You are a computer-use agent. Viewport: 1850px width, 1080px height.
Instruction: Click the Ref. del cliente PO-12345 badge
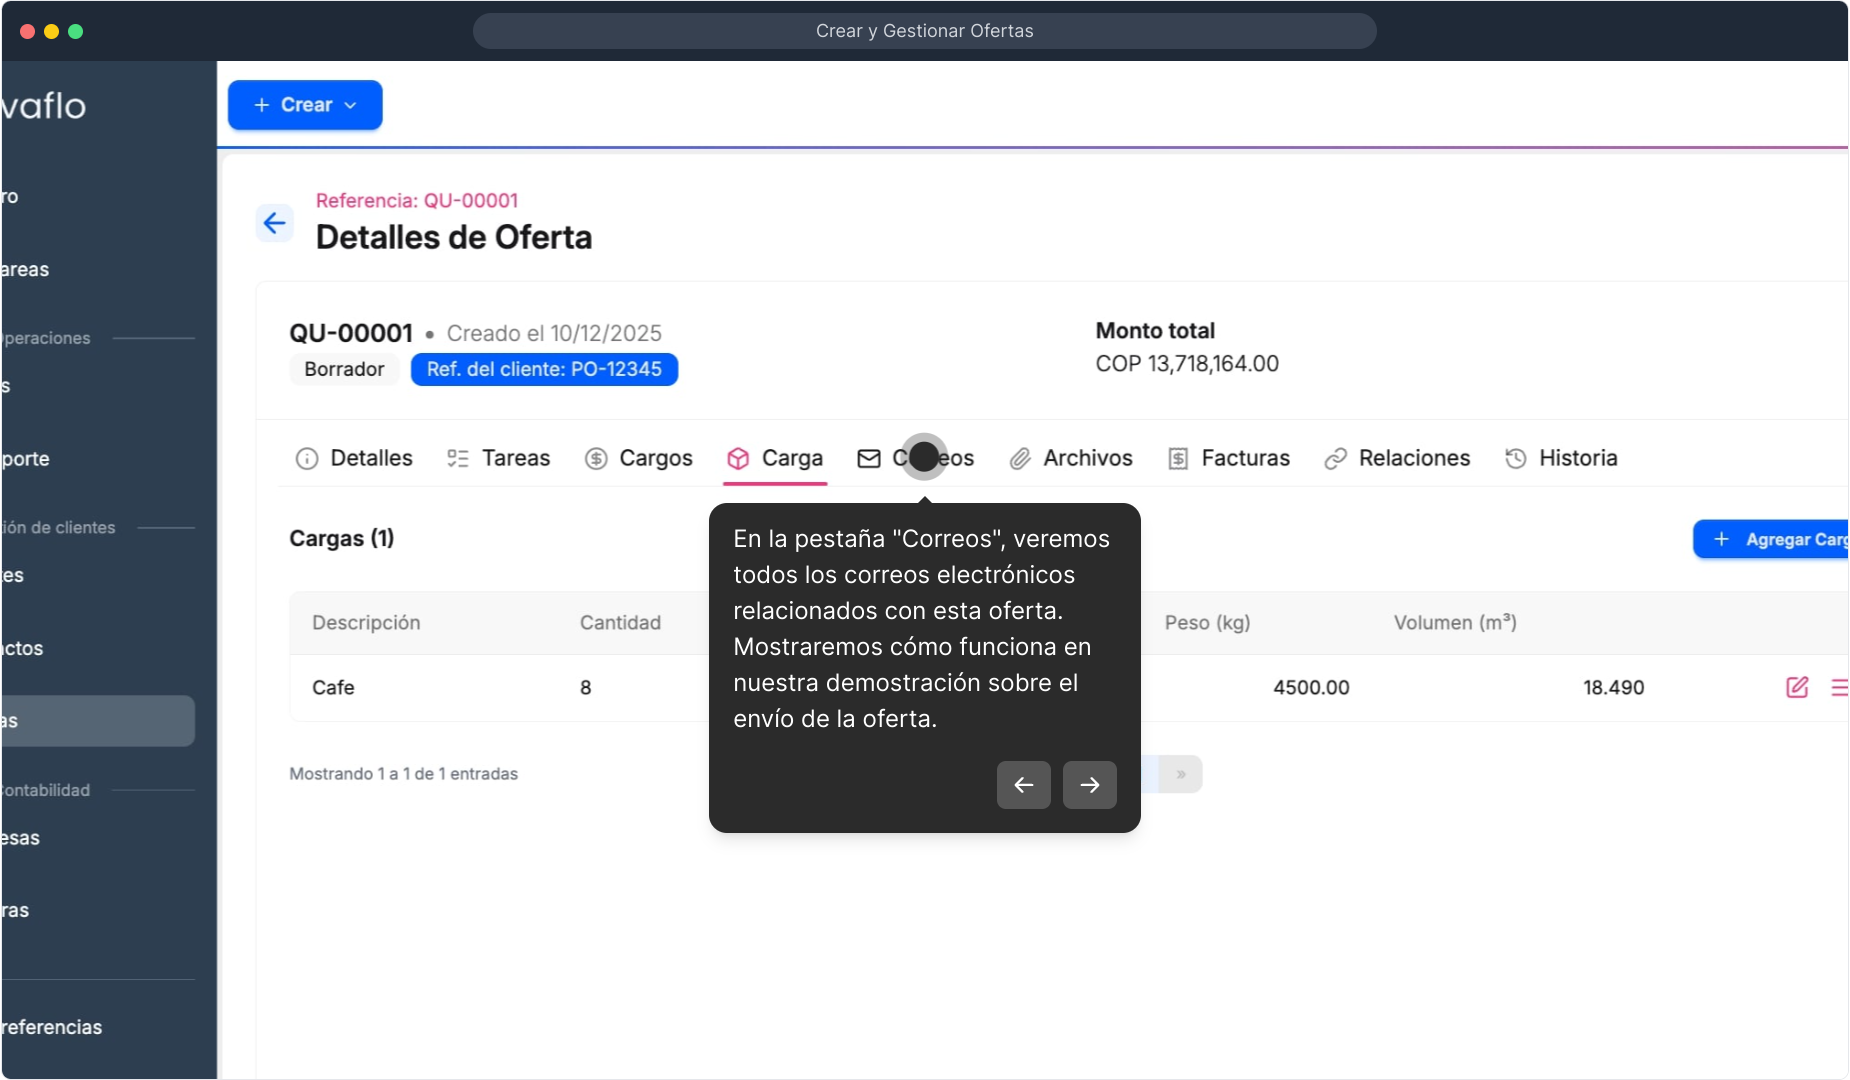544,369
